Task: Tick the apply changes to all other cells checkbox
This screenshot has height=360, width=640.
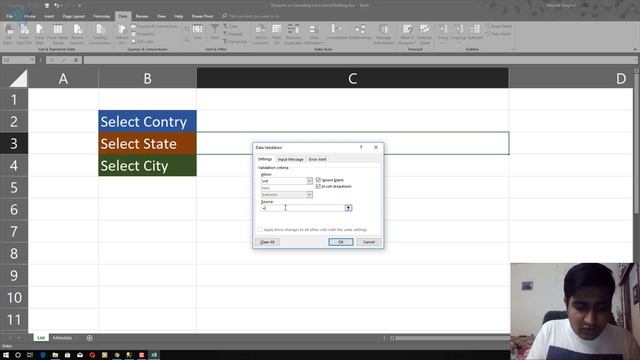Action: [260, 230]
